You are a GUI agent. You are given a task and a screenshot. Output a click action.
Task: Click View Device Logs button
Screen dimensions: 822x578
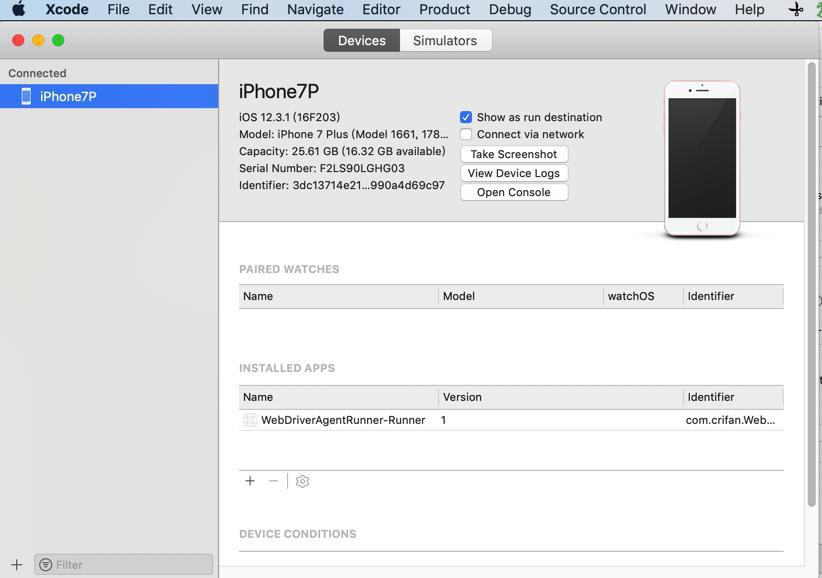(514, 173)
